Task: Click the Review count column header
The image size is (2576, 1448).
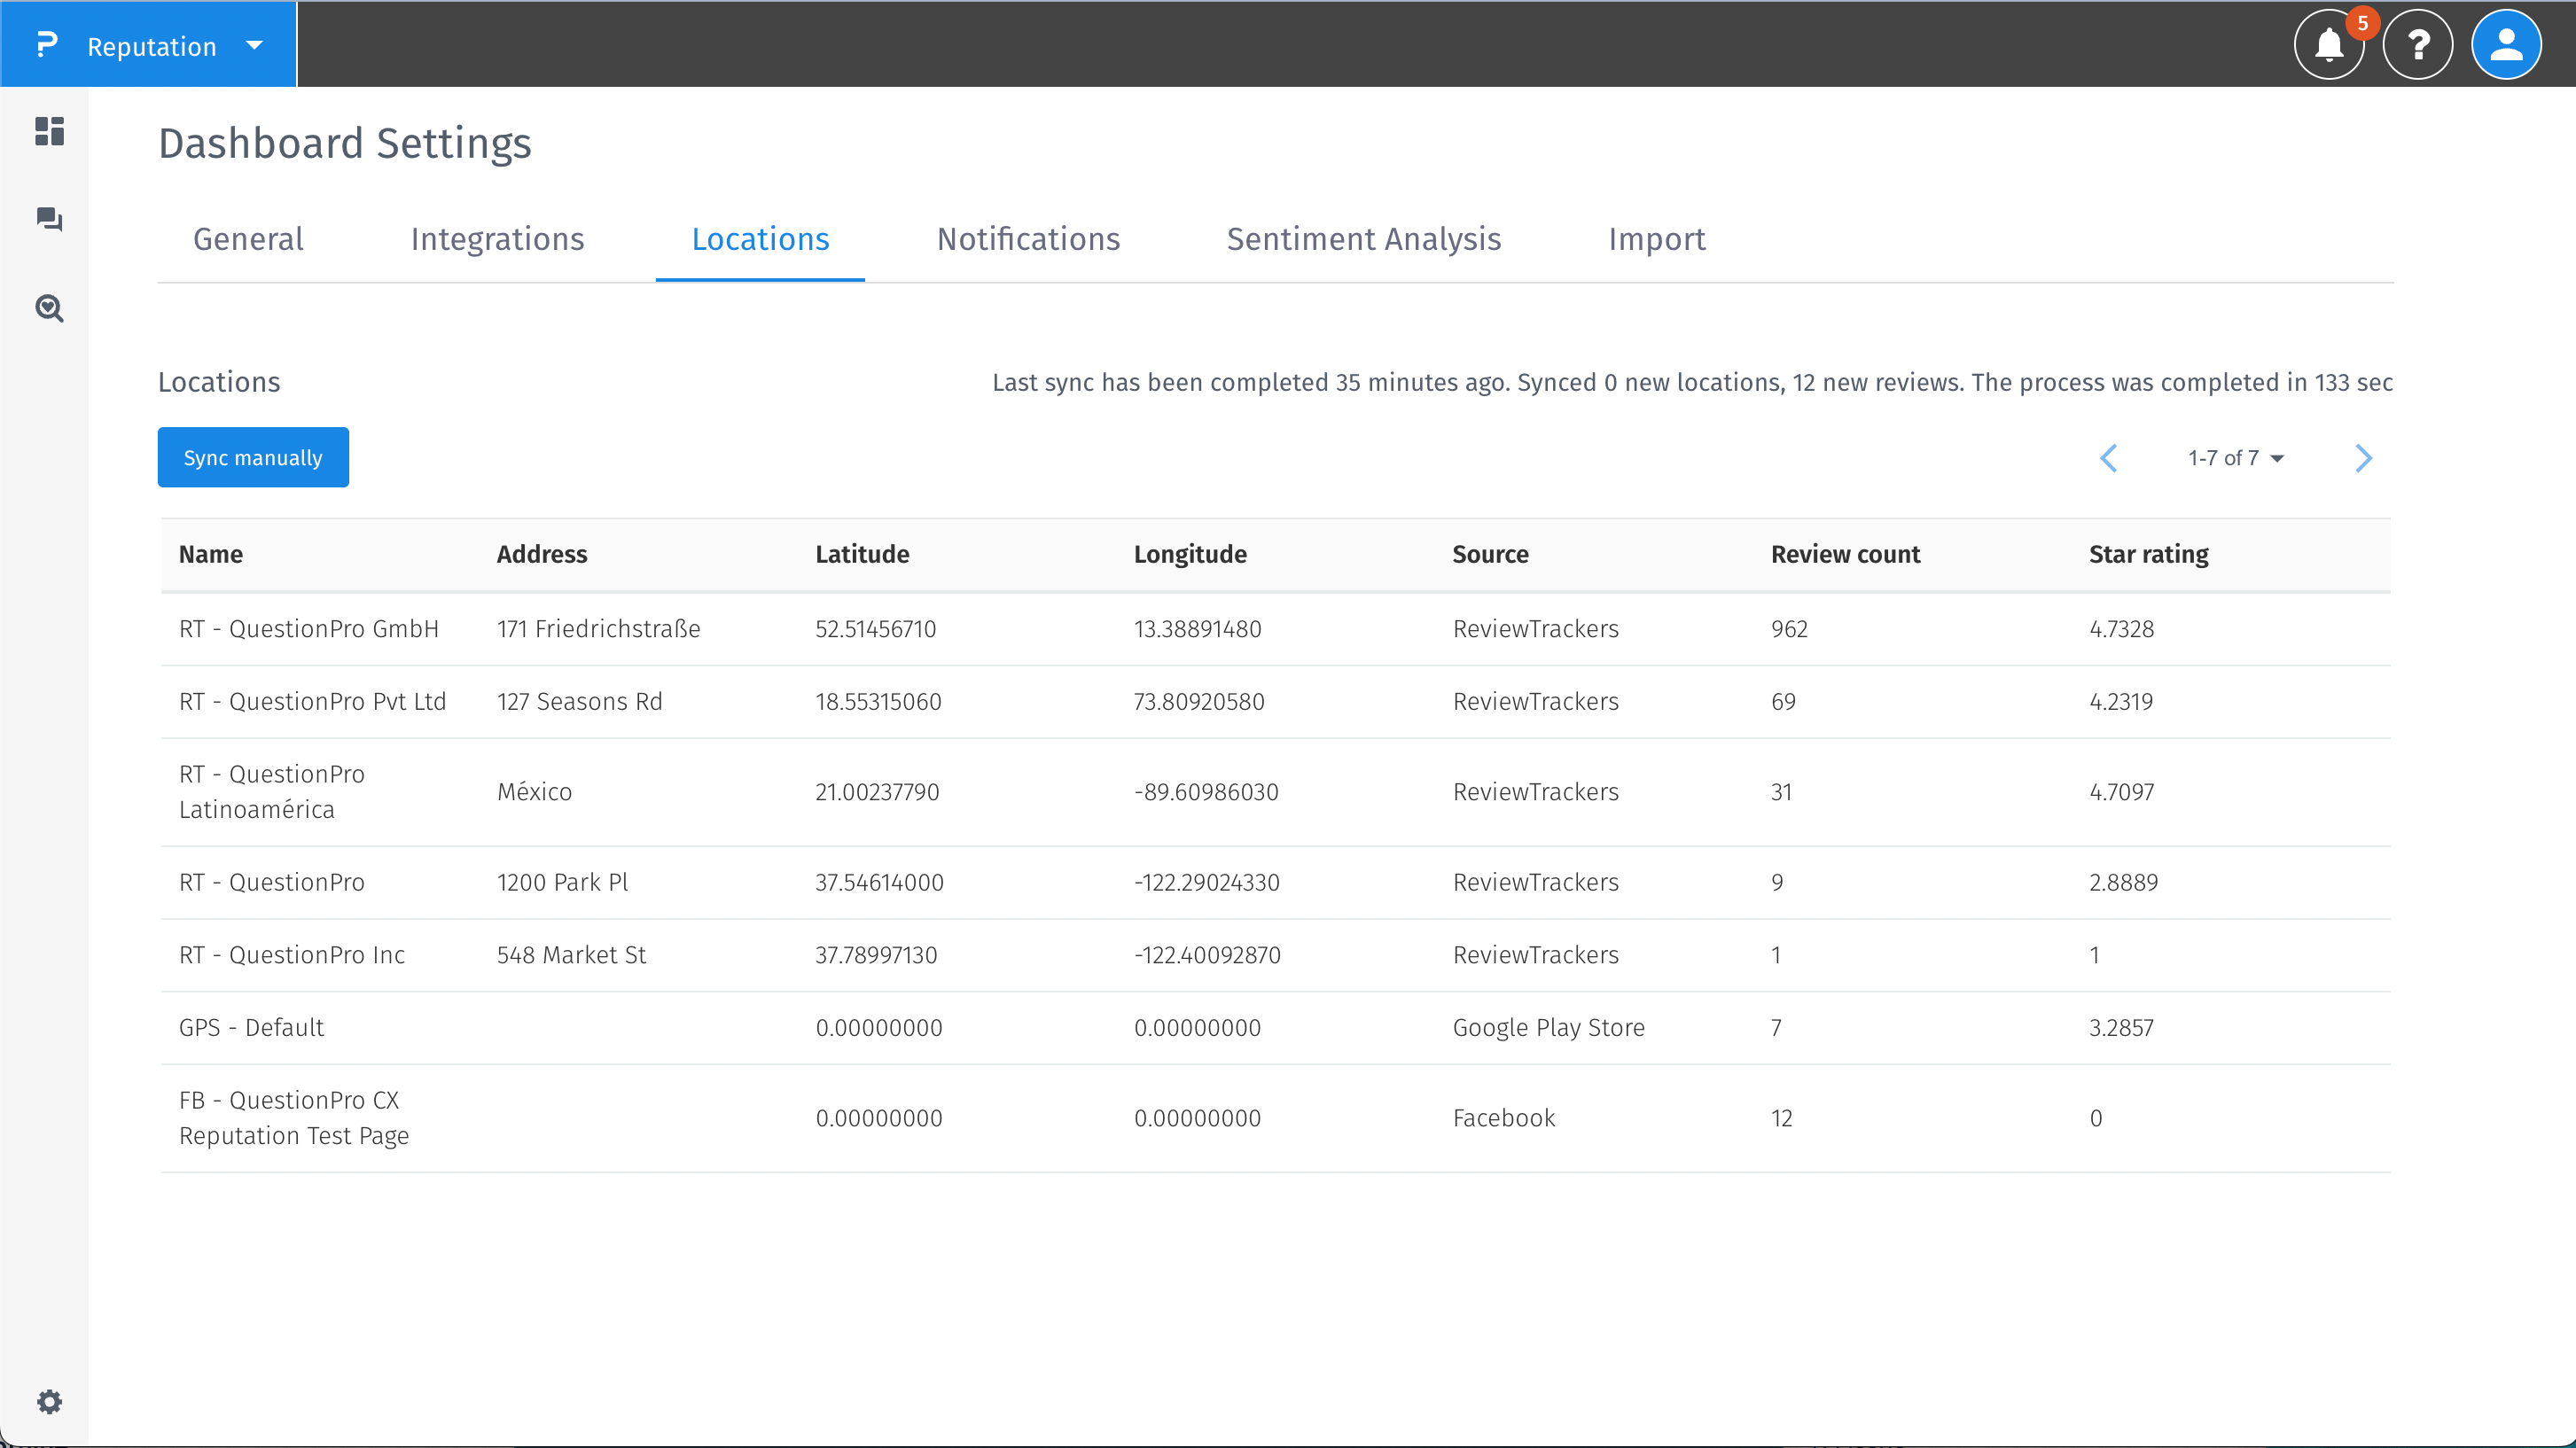Action: click(1845, 554)
